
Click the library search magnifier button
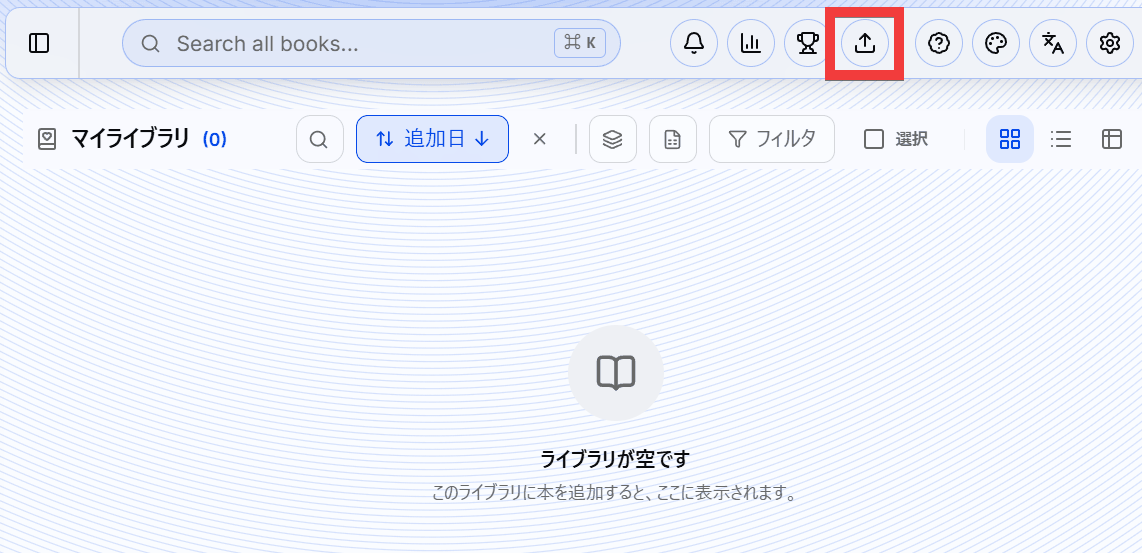(320, 139)
